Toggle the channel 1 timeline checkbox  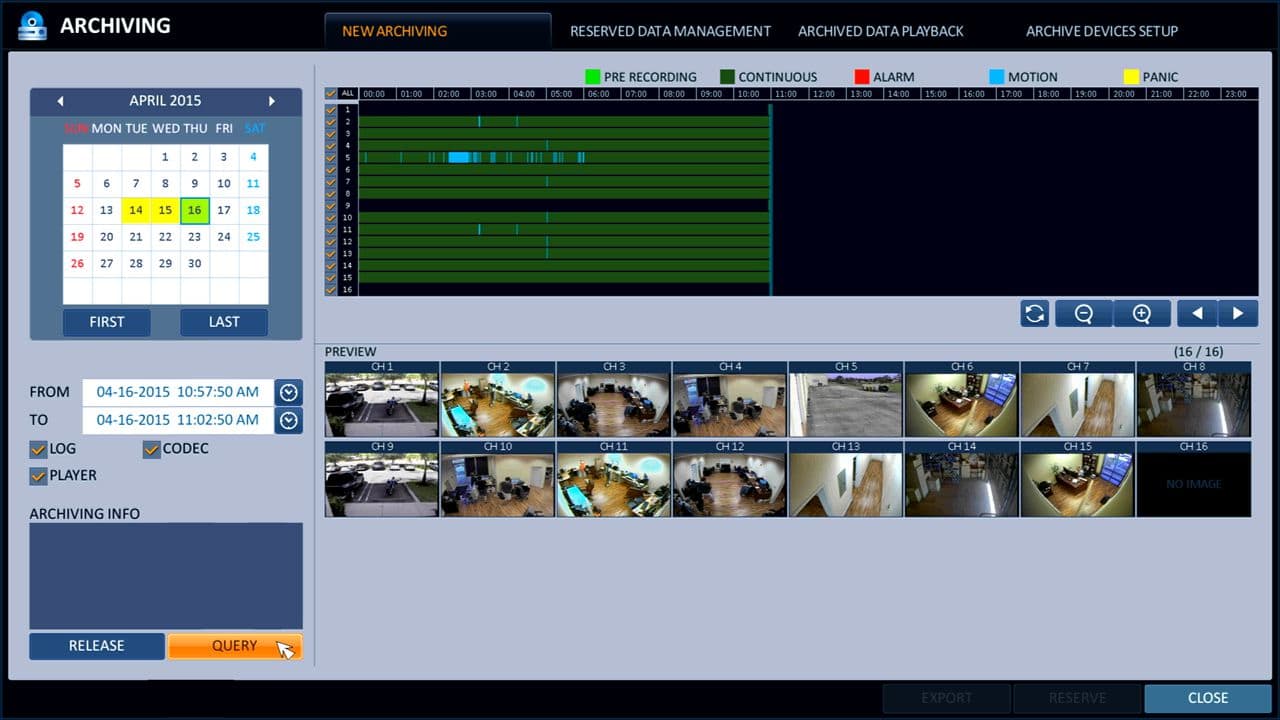[331, 109]
